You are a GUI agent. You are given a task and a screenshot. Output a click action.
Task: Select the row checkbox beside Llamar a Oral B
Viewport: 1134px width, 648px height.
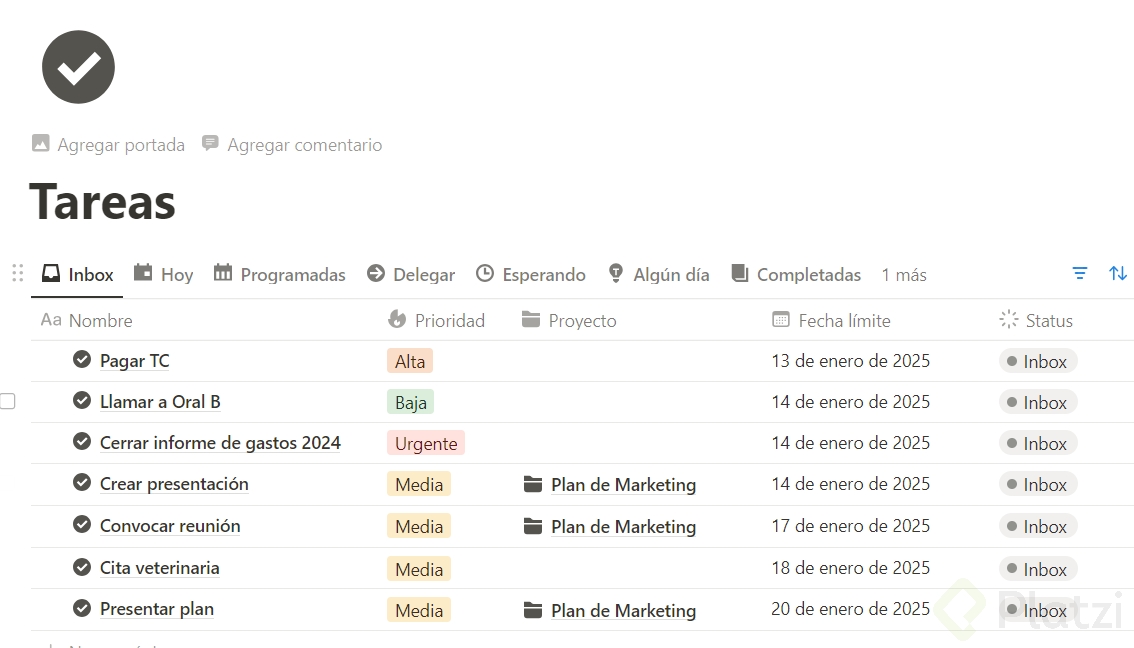click(8, 401)
